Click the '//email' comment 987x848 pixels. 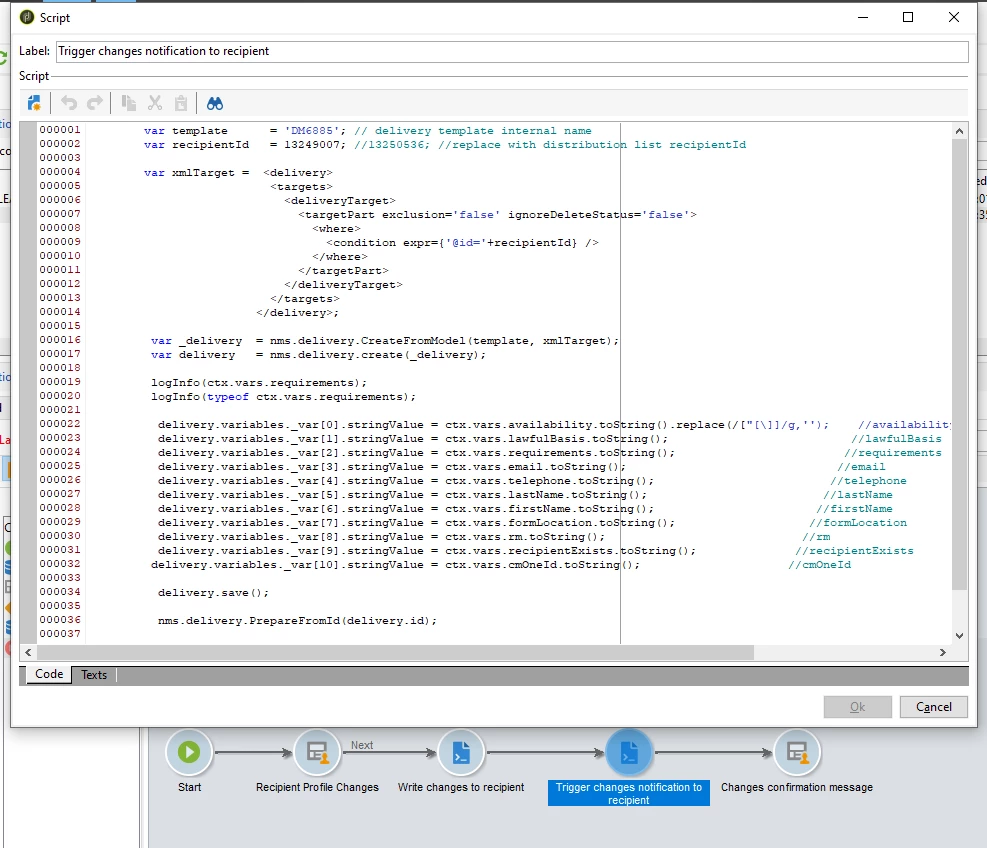tap(861, 466)
